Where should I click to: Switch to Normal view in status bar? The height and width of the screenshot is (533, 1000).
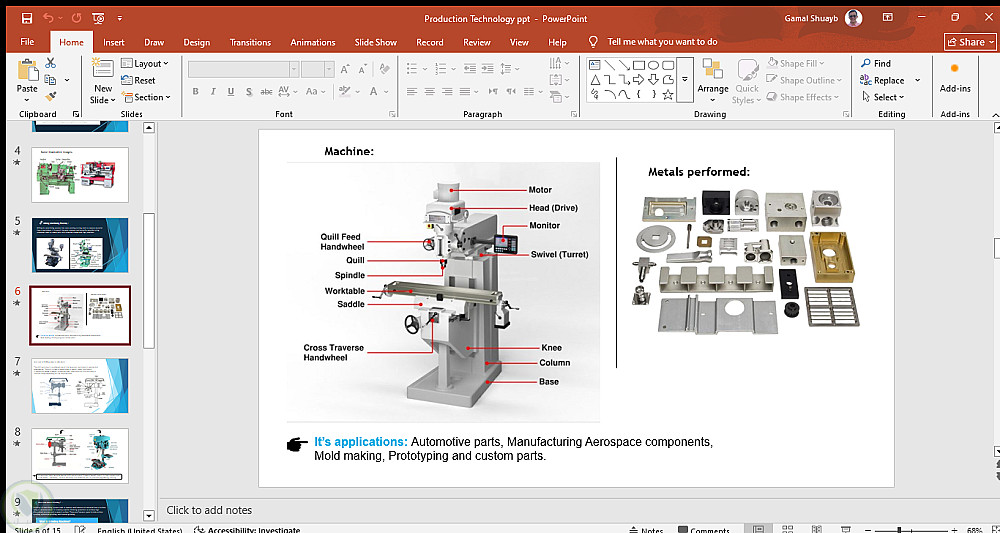click(x=758, y=529)
